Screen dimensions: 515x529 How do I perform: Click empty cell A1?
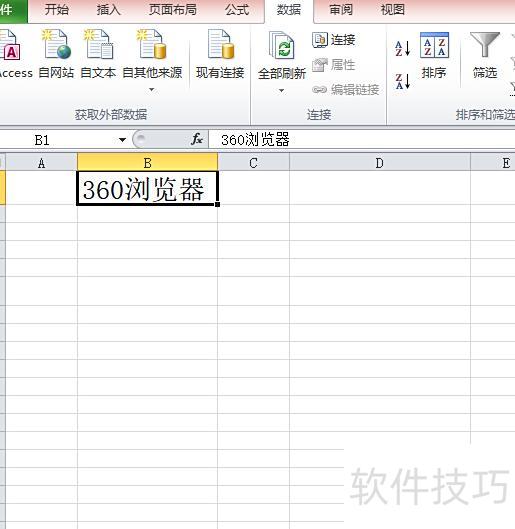click(41, 188)
